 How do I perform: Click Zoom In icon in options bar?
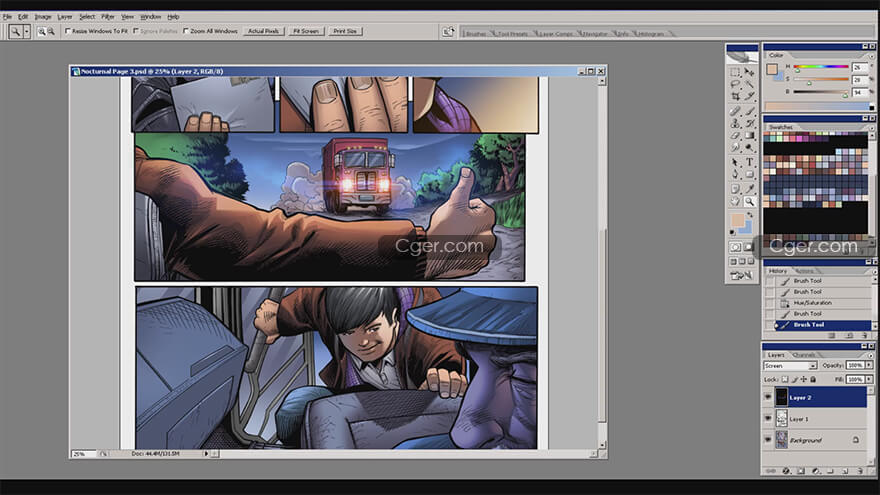(41, 32)
